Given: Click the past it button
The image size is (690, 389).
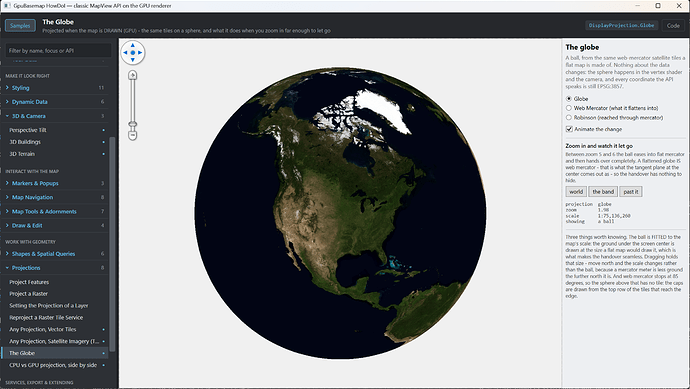Looking at the screenshot, I should pos(631,191).
